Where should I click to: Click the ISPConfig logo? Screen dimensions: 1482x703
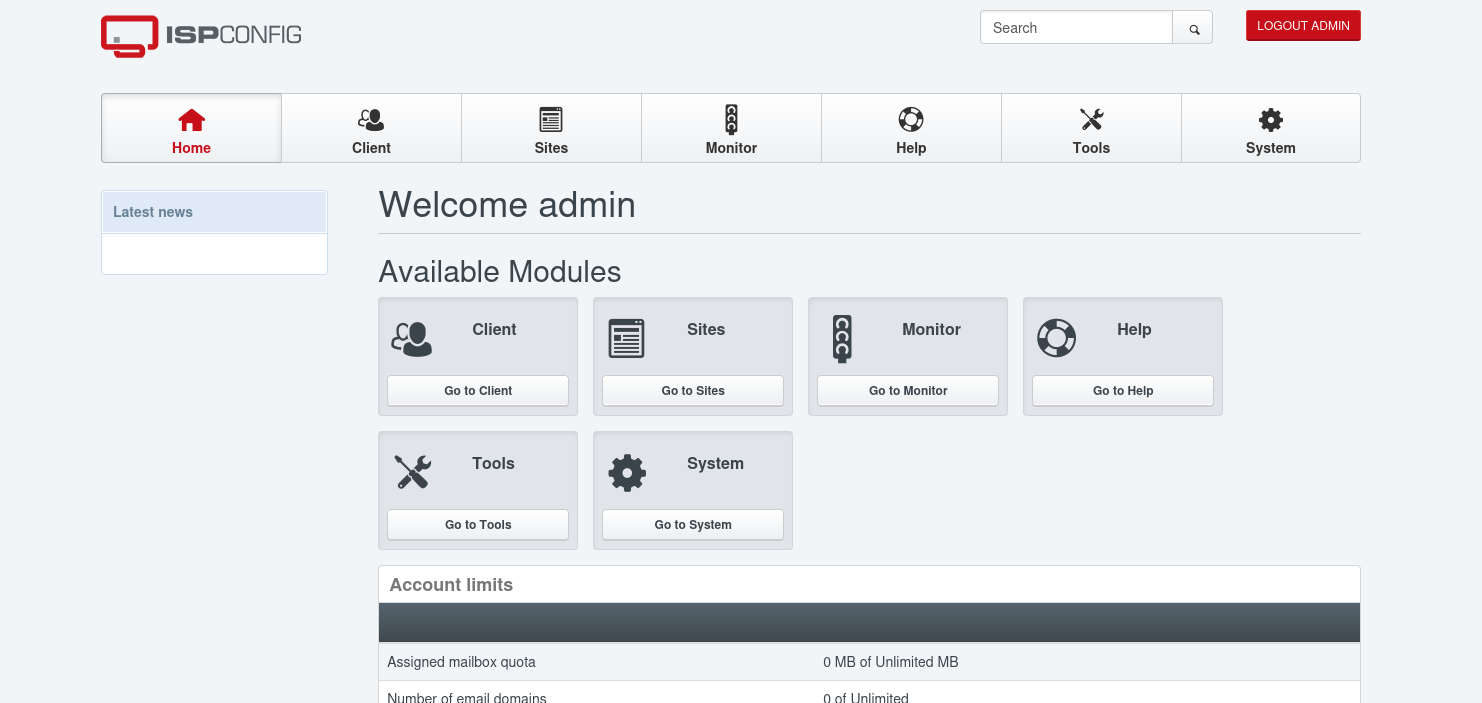point(201,35)
